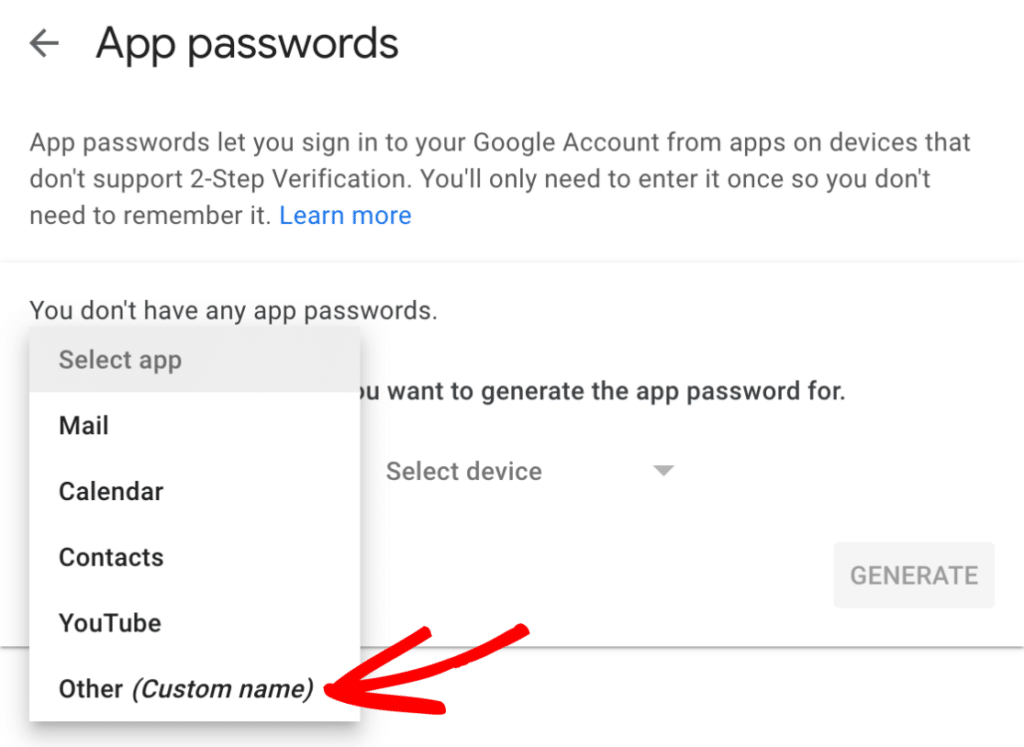1024x747 pixels.
Task: Choose Contacts as the app type
Action: point(110,557)
